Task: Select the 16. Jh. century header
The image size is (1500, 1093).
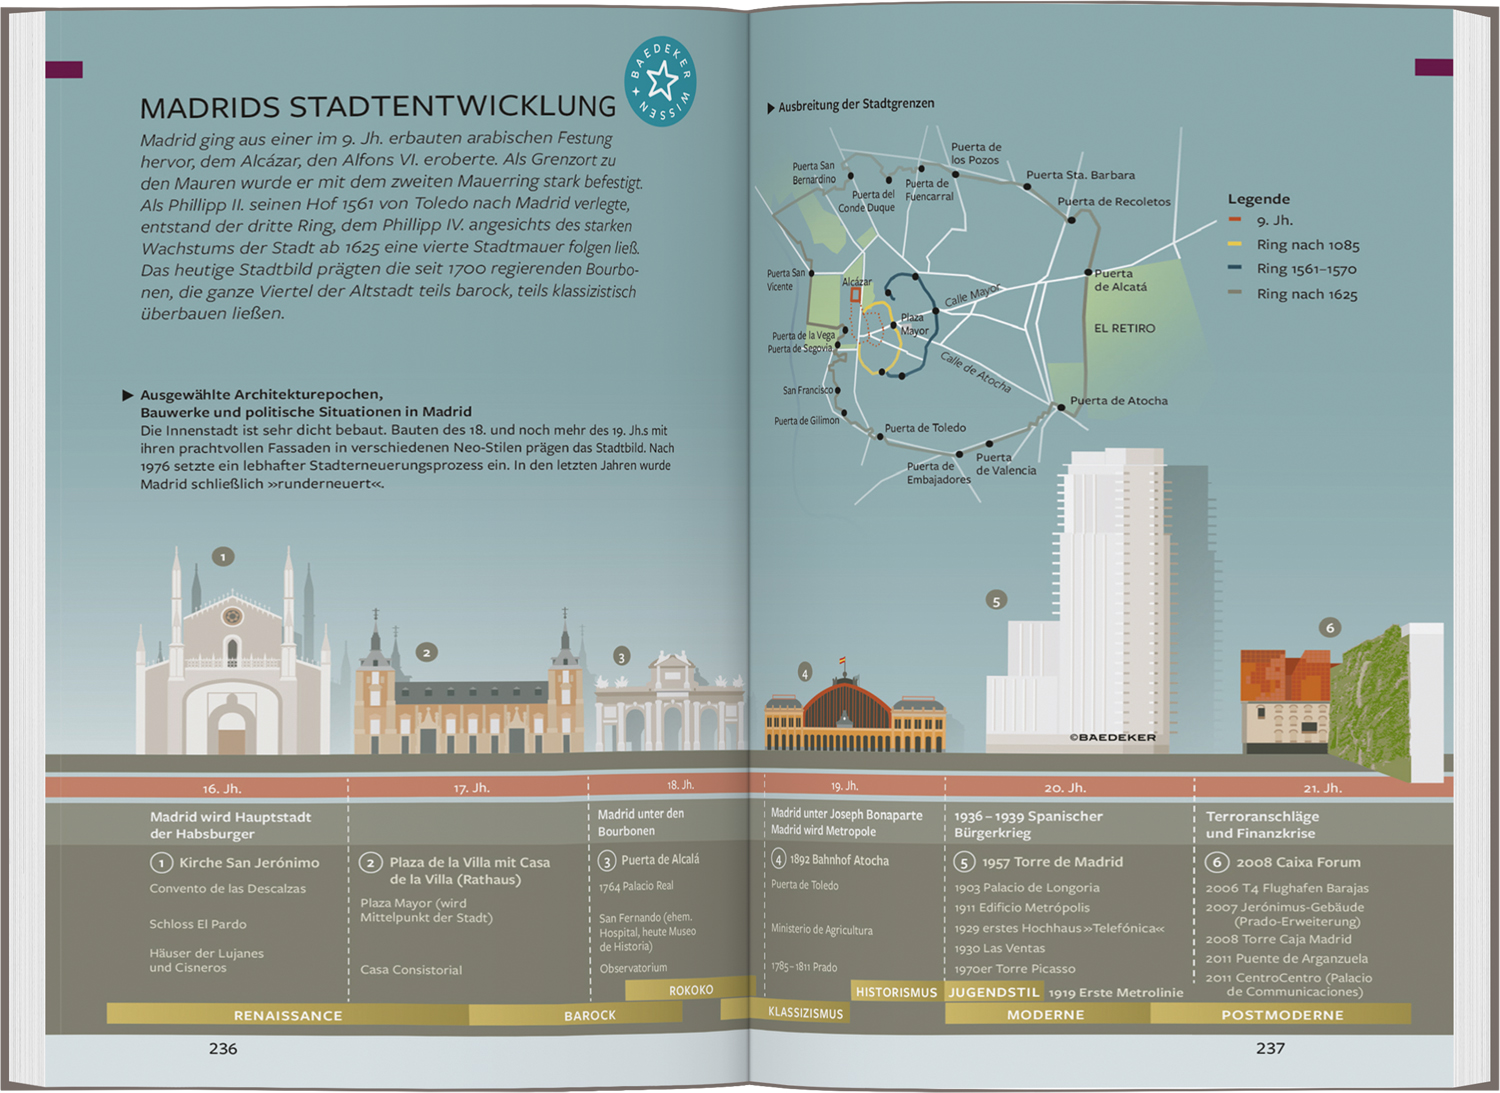Action: (222, 788)
